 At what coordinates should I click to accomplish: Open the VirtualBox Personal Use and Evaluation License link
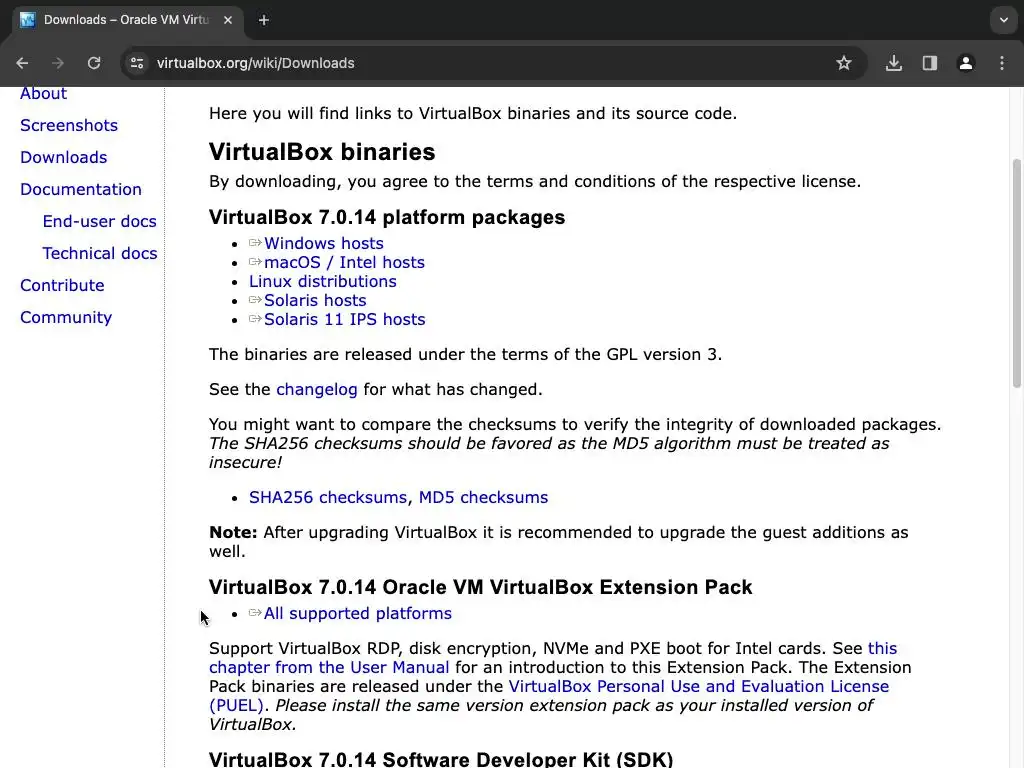point(698,686)
